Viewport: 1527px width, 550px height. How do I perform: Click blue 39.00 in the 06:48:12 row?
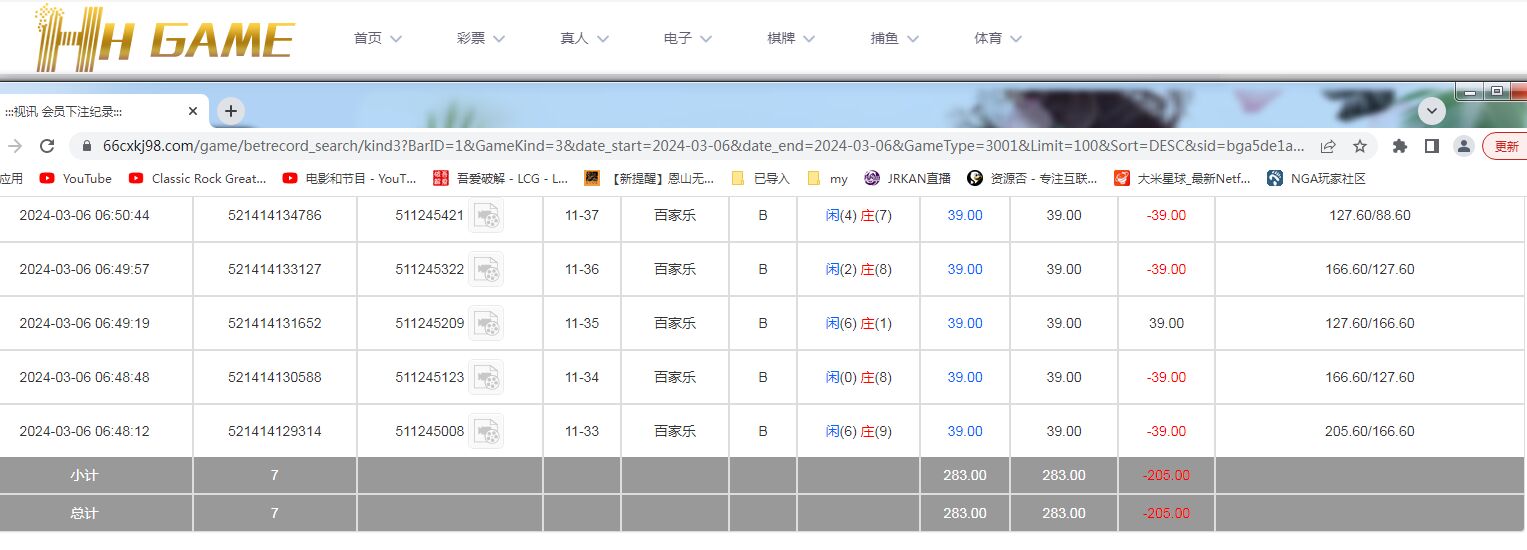click(x=965, y=431)
